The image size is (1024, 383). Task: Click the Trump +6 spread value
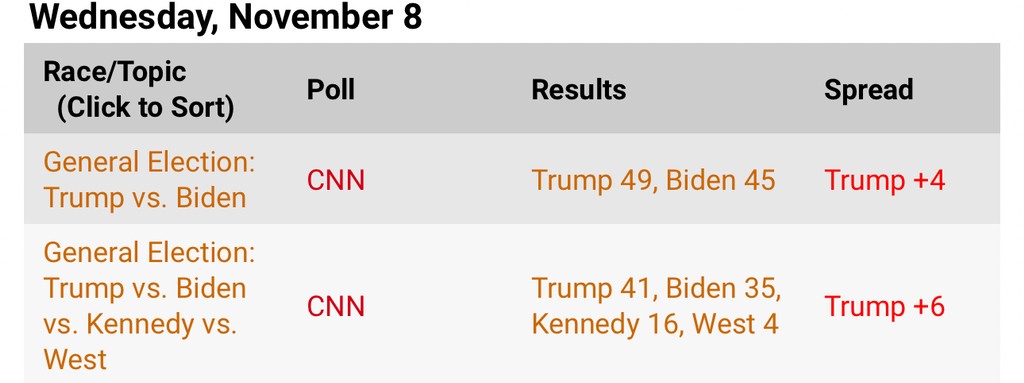(885, 307)
